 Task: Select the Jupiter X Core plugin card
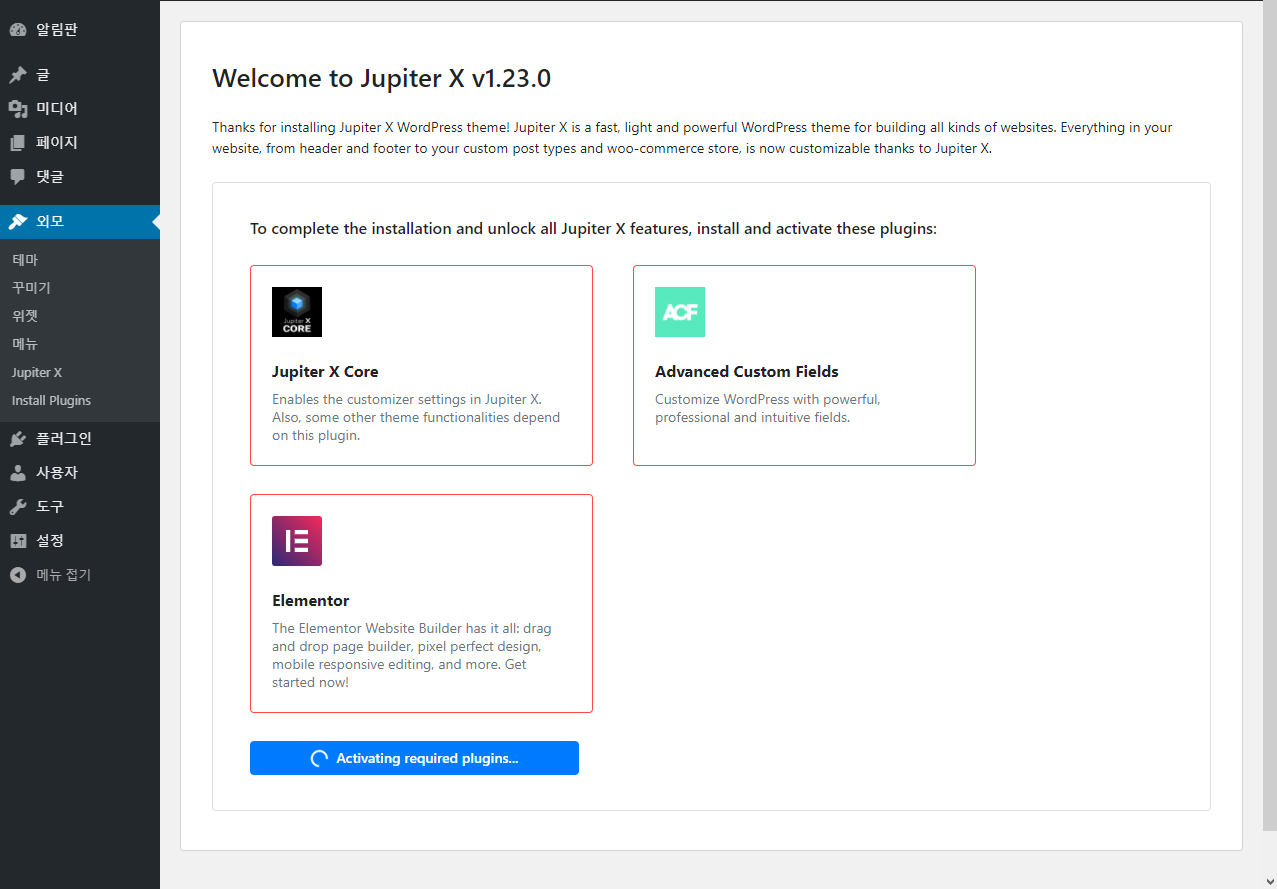pos(421,365)
